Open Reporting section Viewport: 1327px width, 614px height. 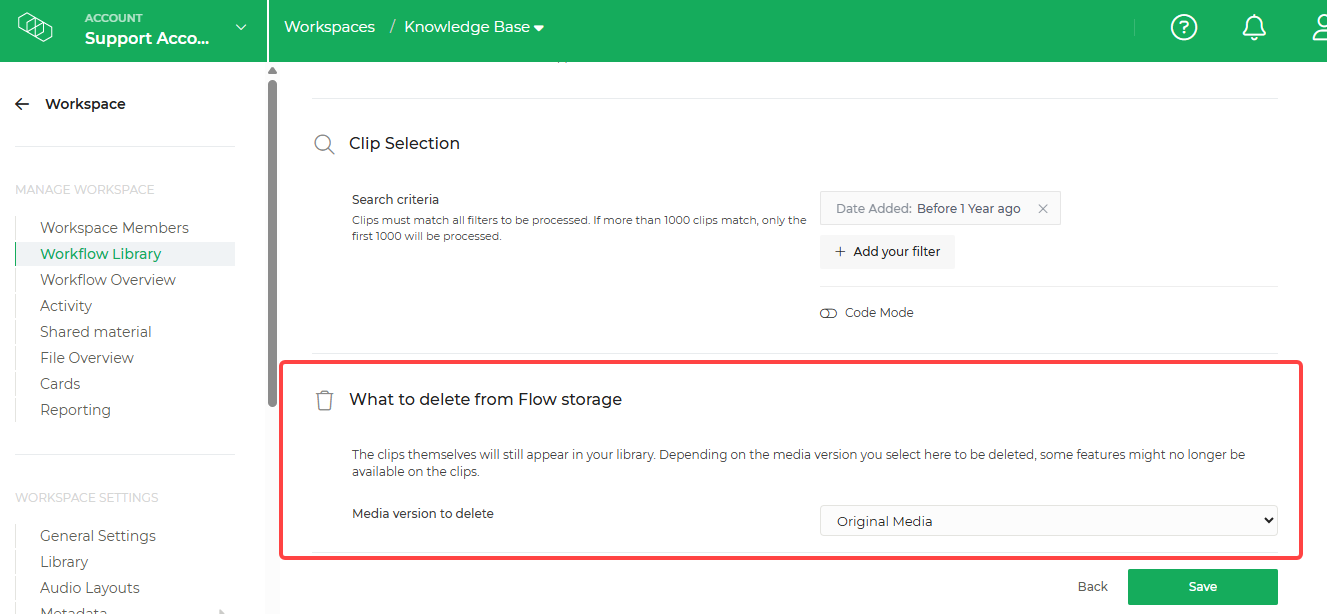tap(75, 410)
